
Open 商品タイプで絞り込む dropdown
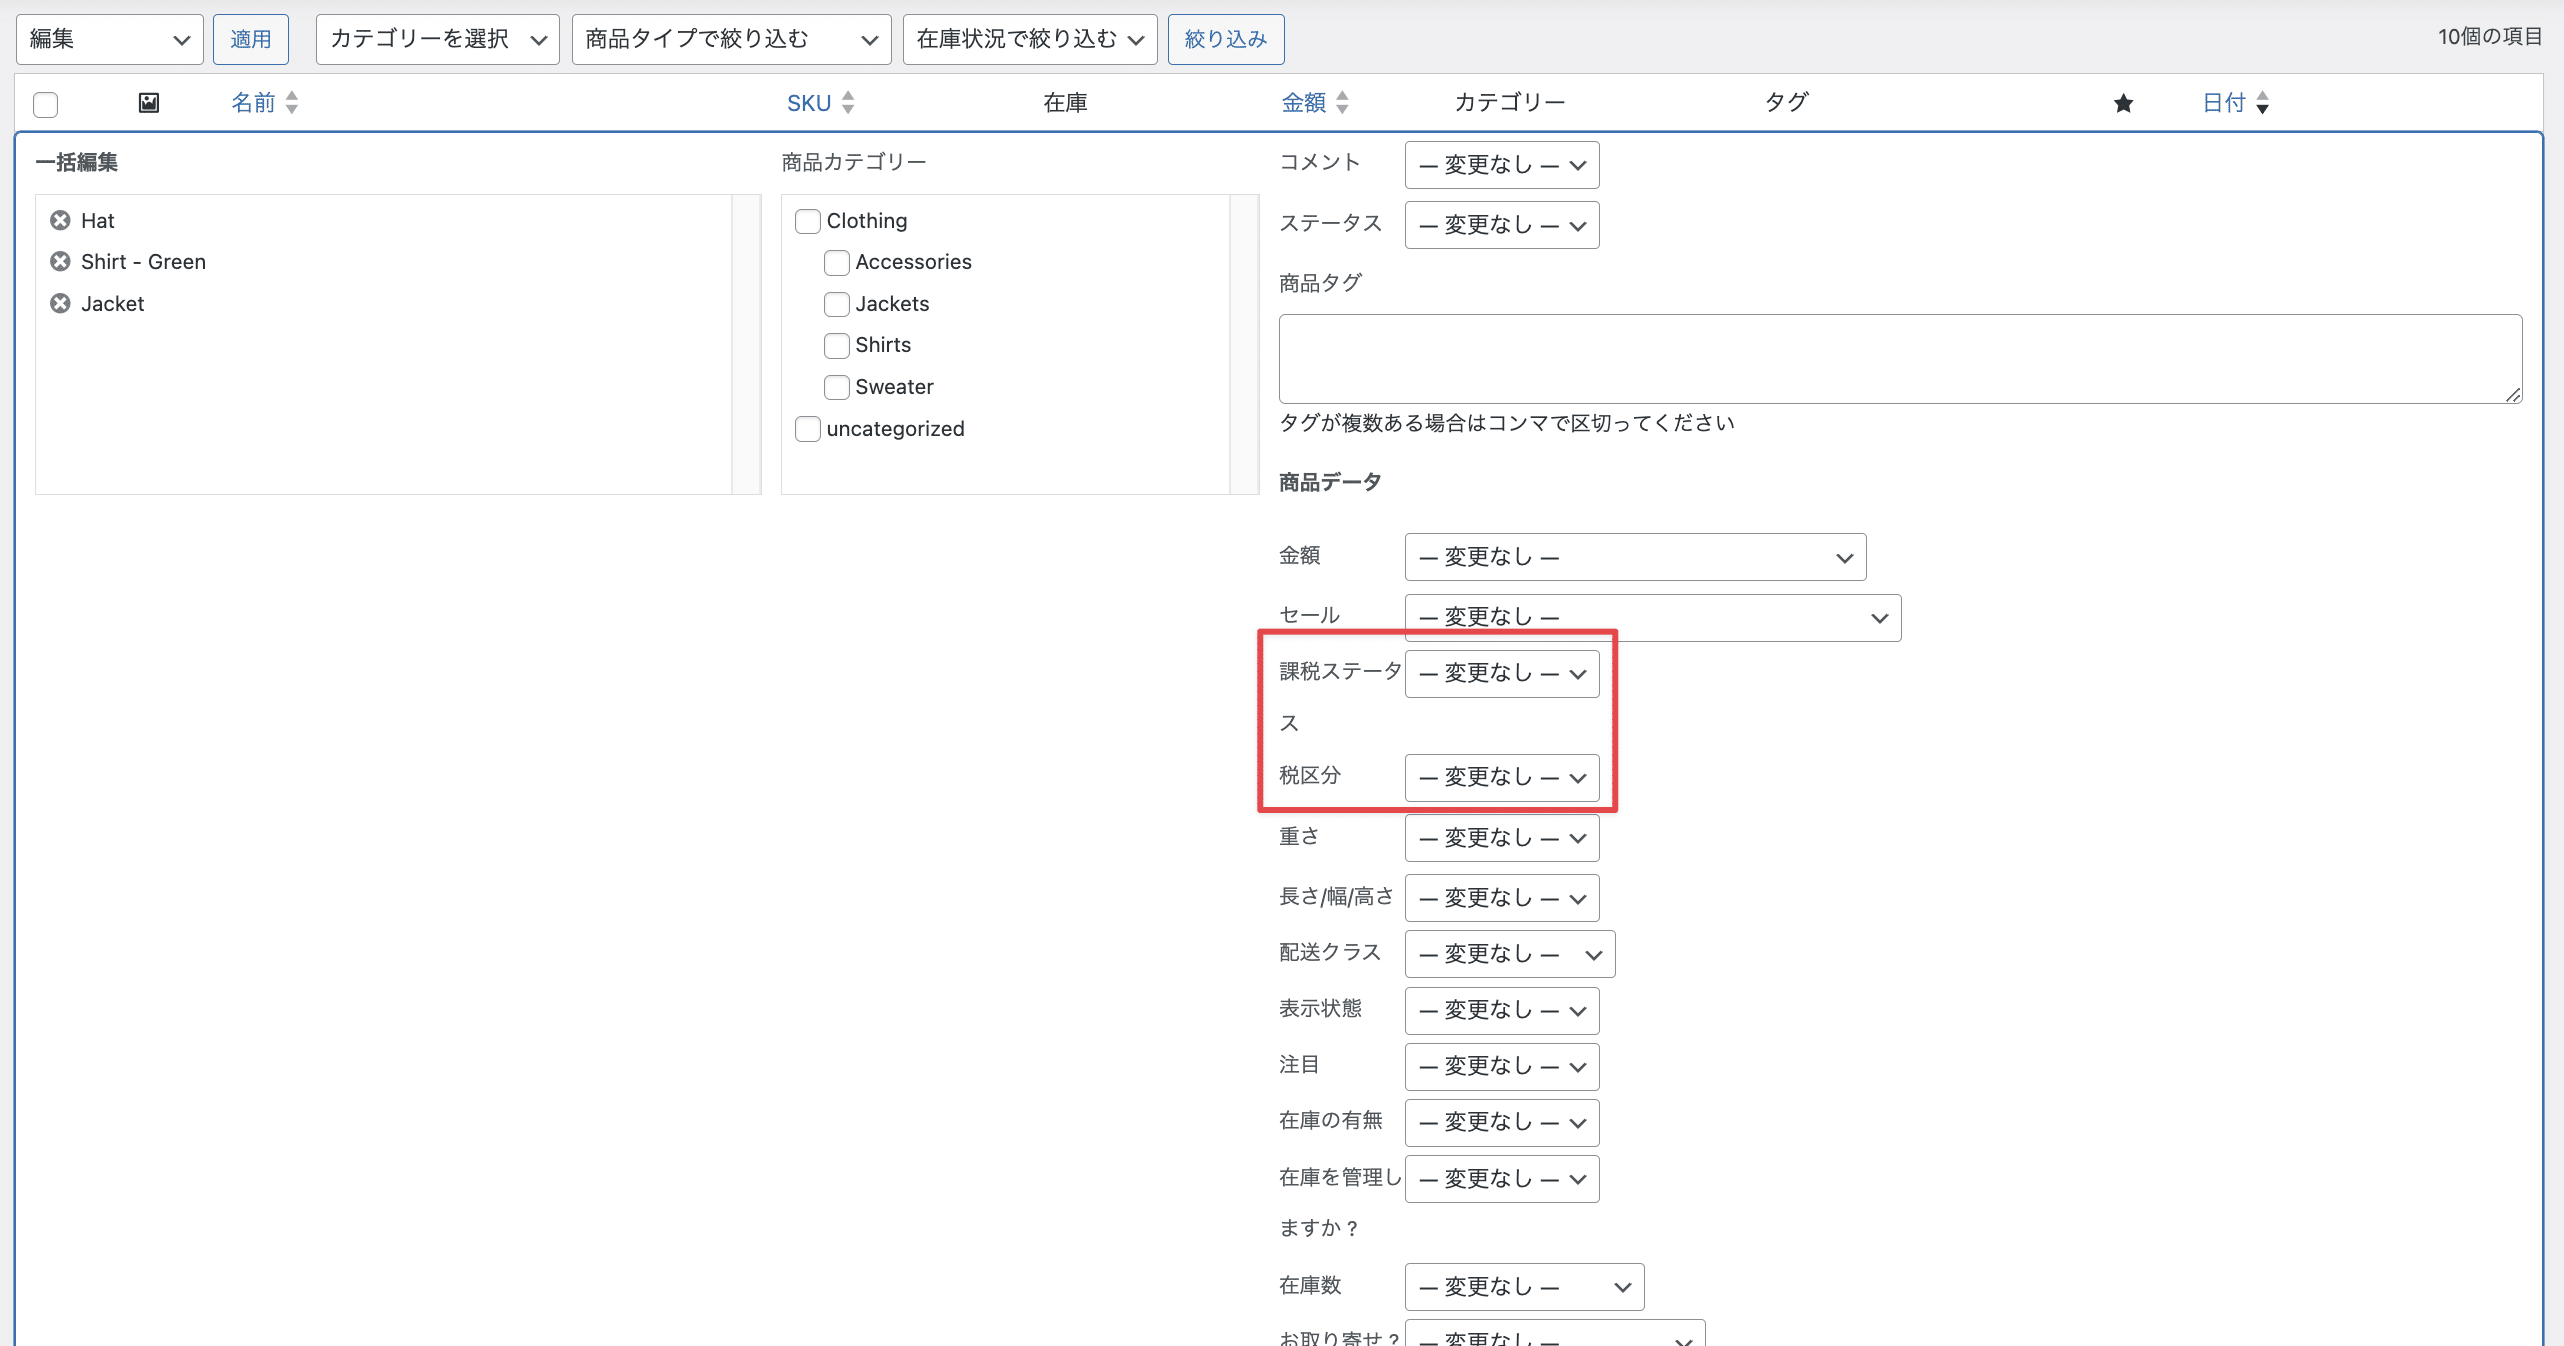pyautogui.click(x=731, y=39)
